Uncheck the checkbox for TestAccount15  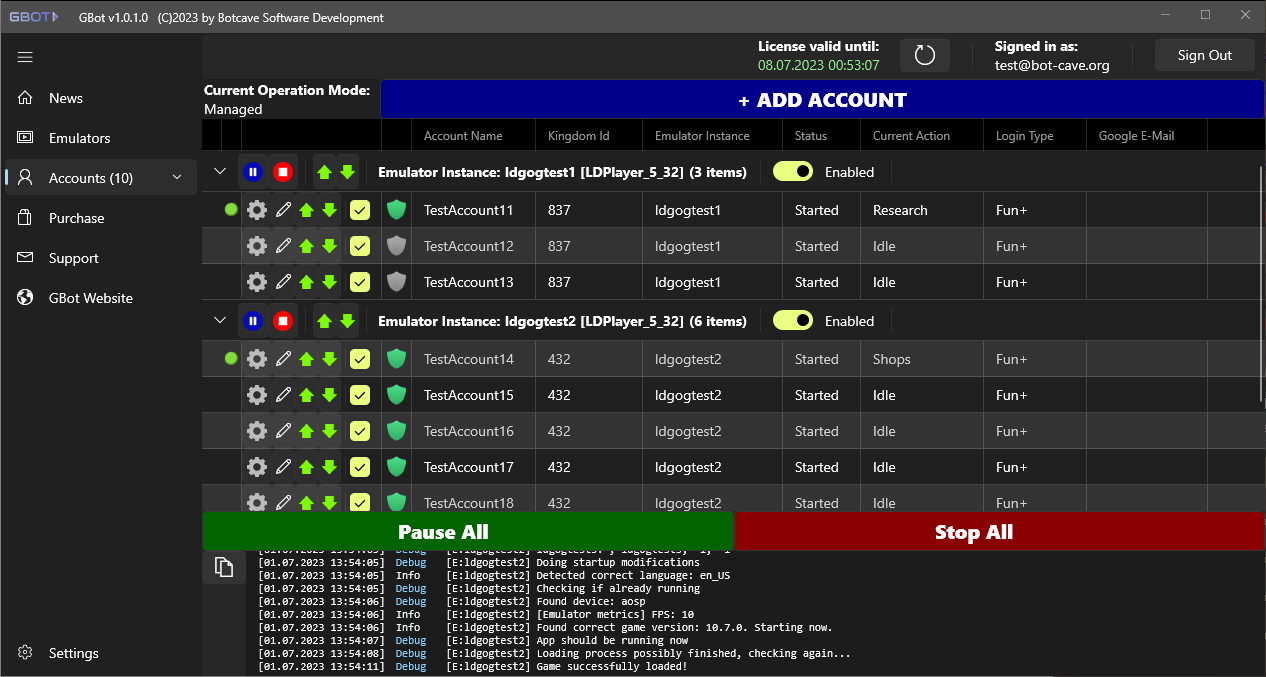pos(359,395)
